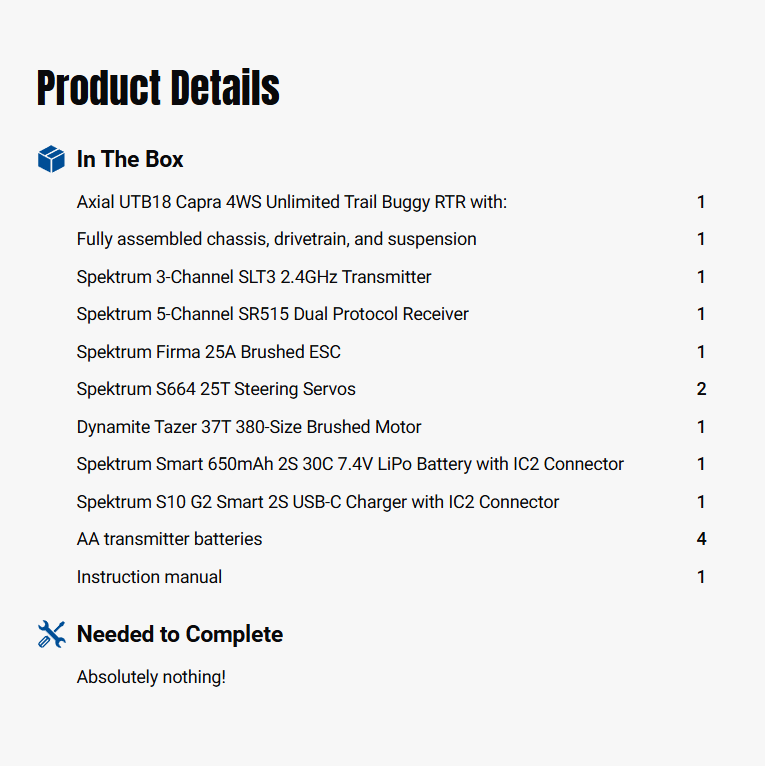
Task: Click Dynamite Tazer 37T Brushed Motor
Action: [249, 427]
